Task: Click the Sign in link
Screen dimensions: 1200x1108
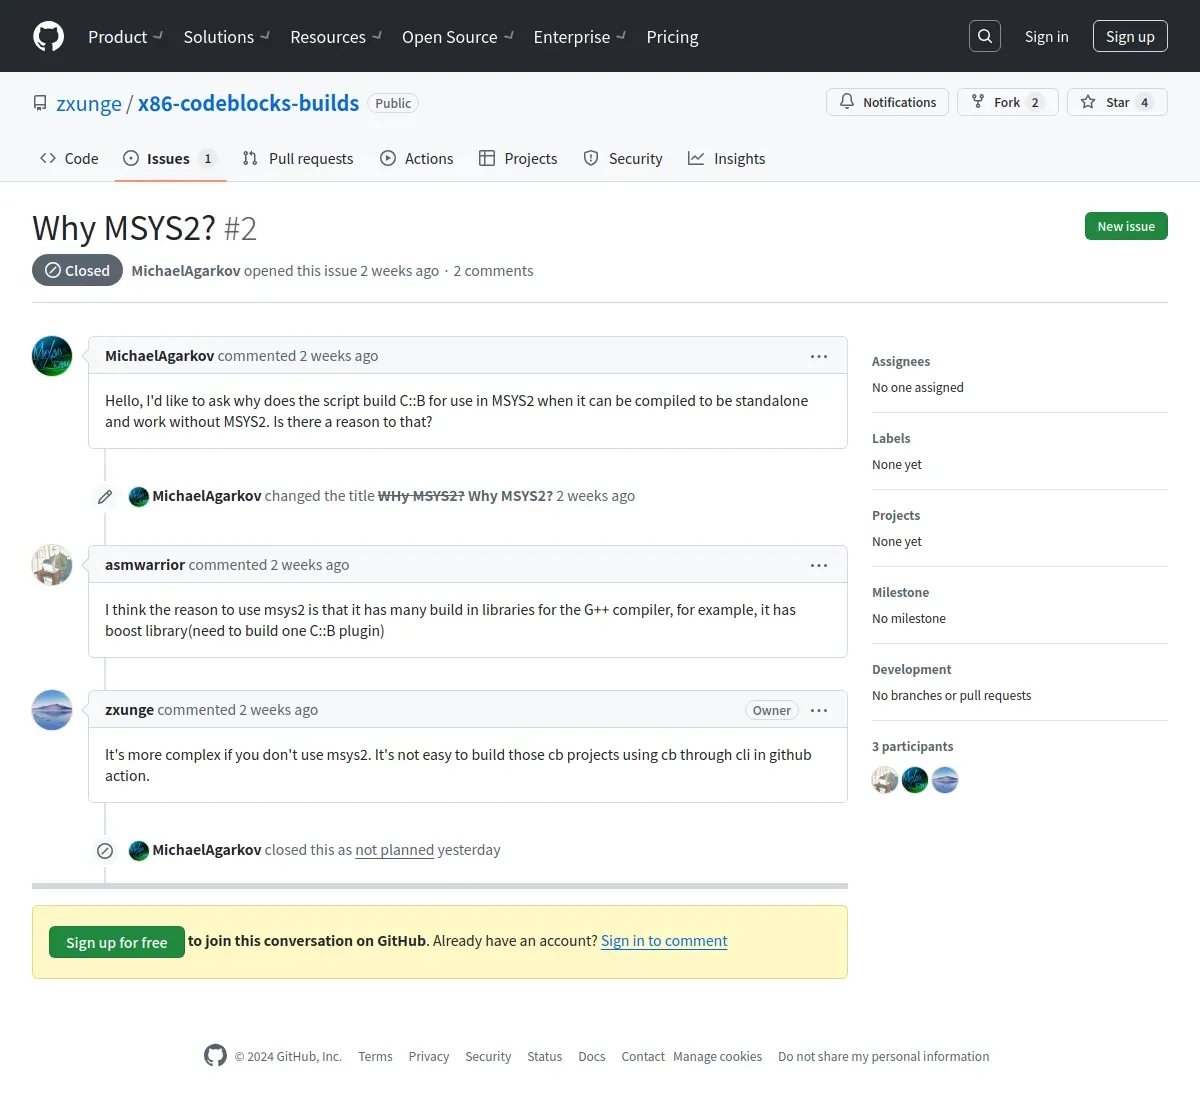Action: 1046,36
